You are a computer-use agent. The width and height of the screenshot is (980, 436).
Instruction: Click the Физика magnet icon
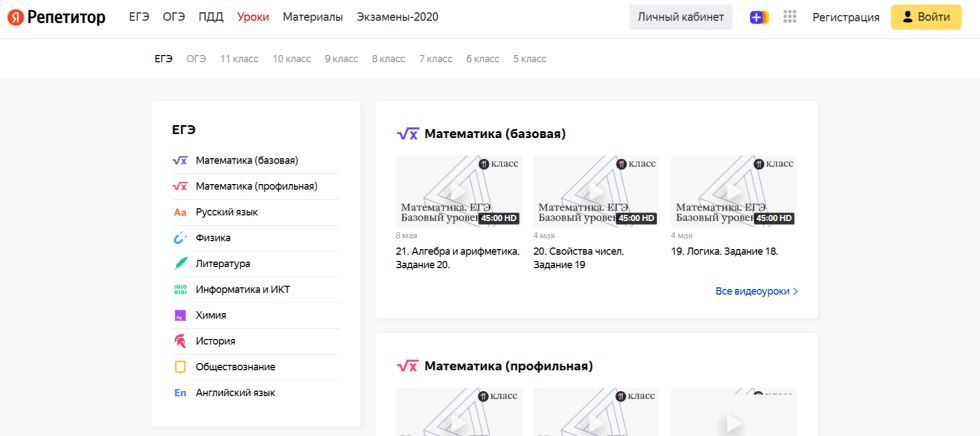(180, 238)
